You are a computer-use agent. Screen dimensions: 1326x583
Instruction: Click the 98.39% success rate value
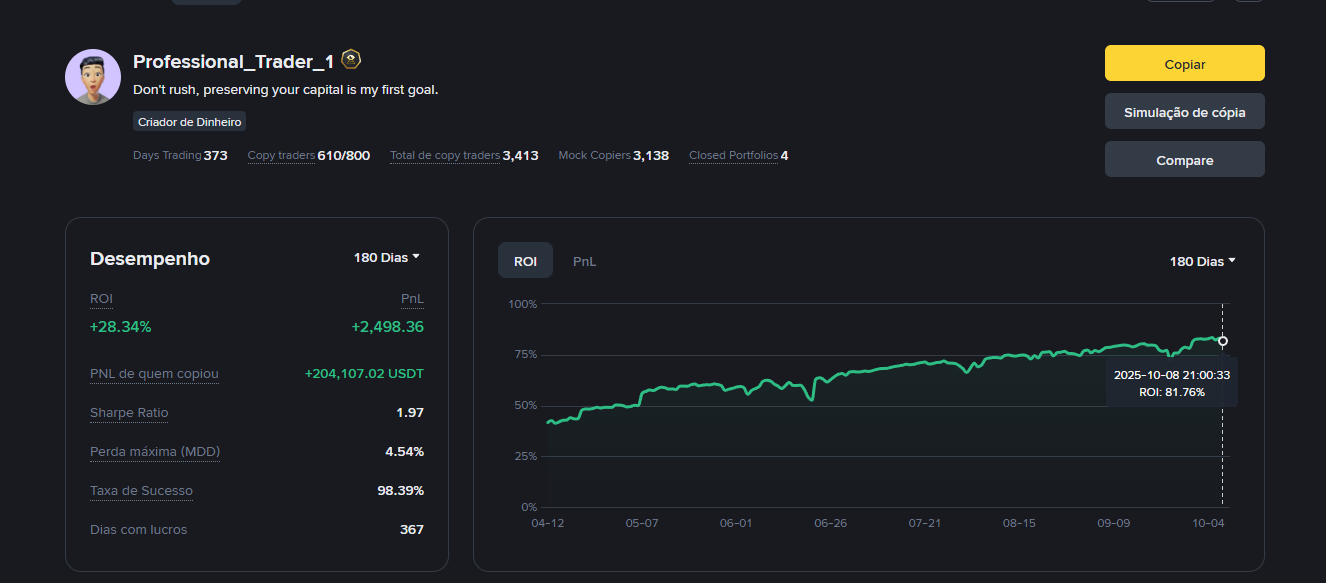coord(400,491)
